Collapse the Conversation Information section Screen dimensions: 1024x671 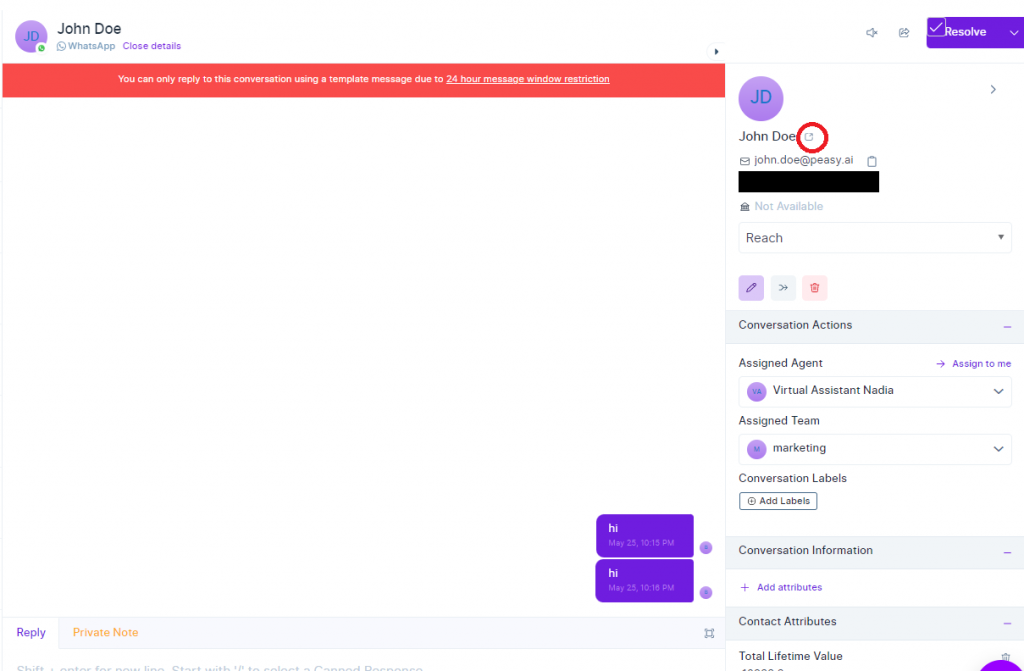click(1007, 552)
